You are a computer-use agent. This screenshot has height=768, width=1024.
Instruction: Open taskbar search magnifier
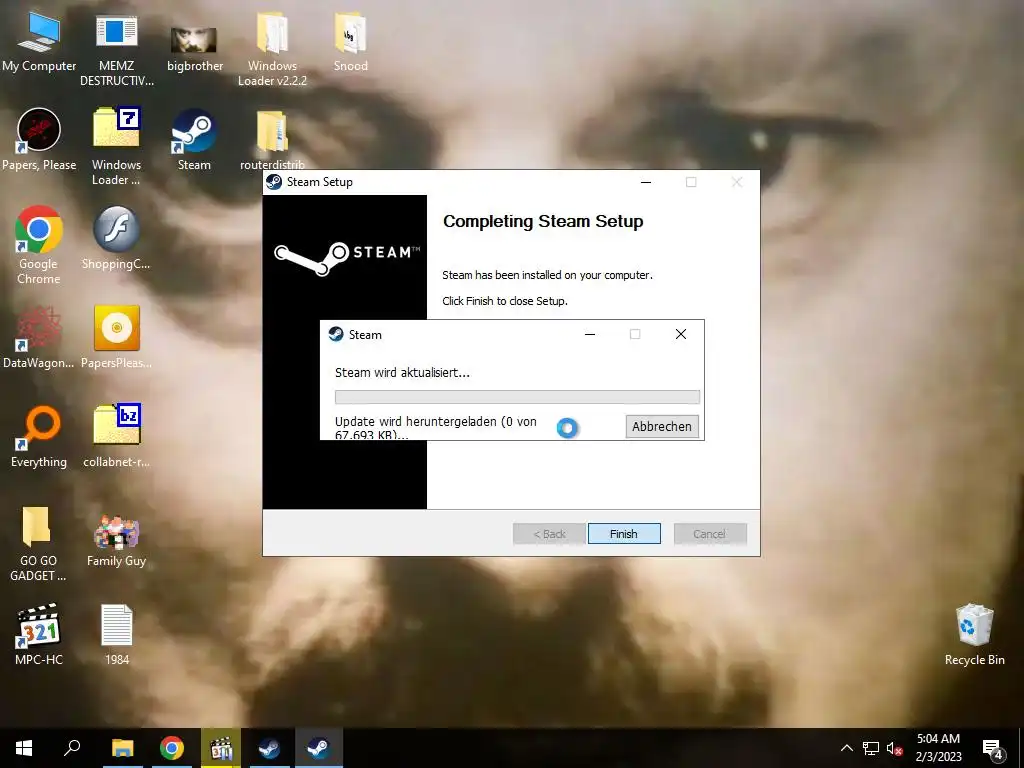tap(72, 748)
